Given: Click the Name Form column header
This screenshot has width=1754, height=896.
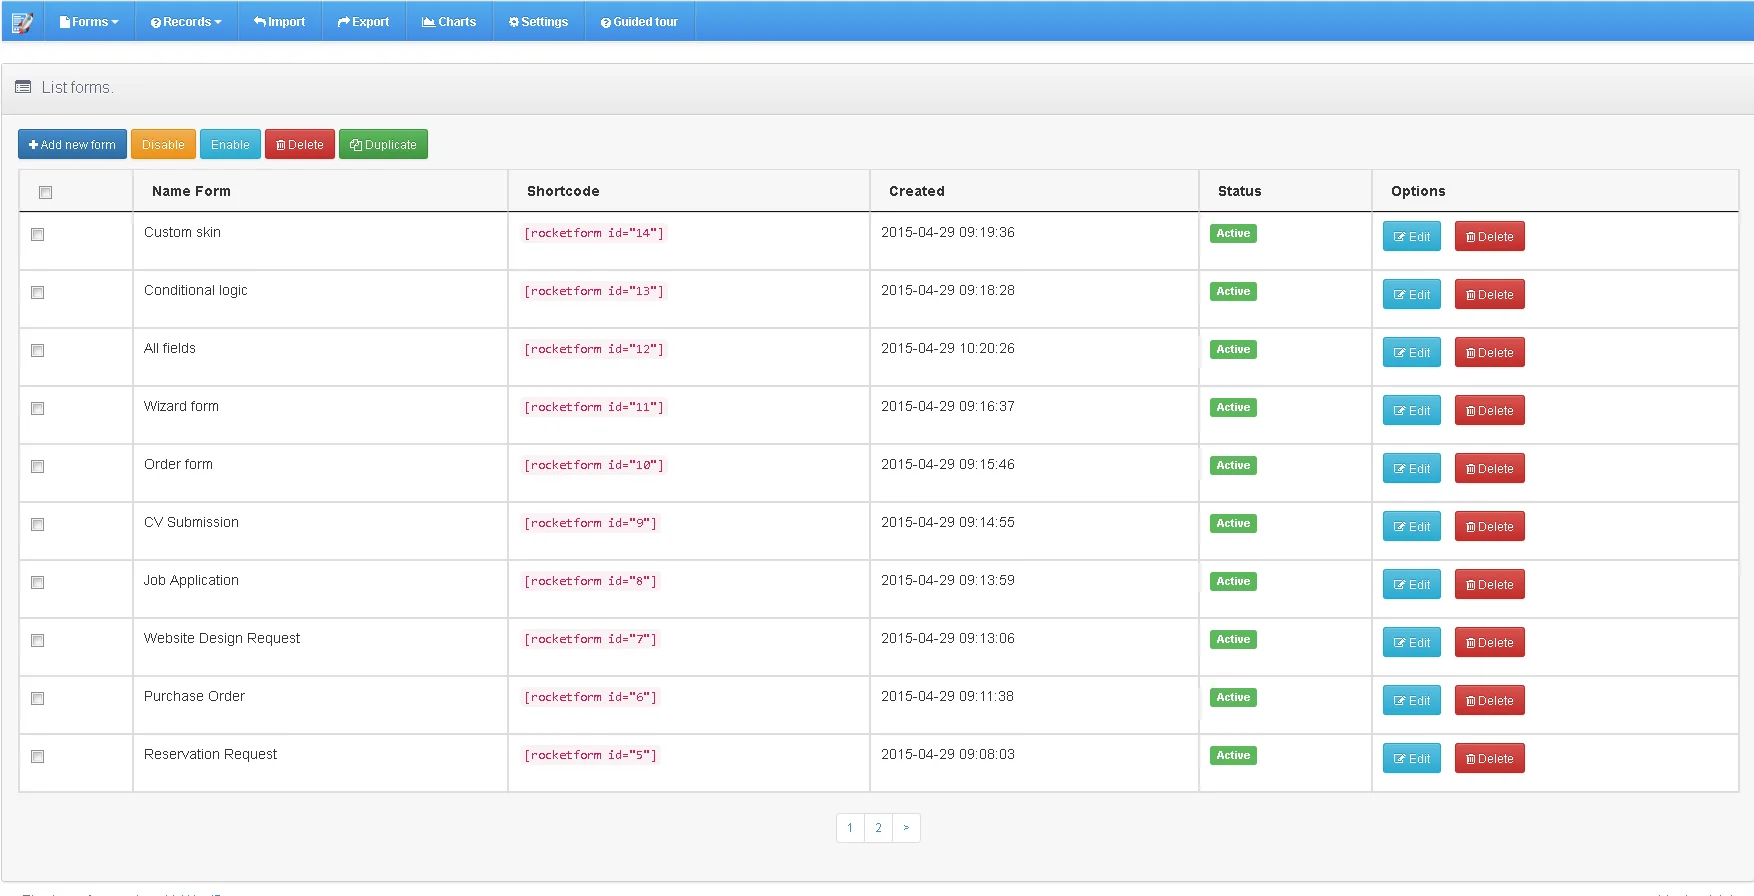Looking at the screenshot, I should (191, 191).
